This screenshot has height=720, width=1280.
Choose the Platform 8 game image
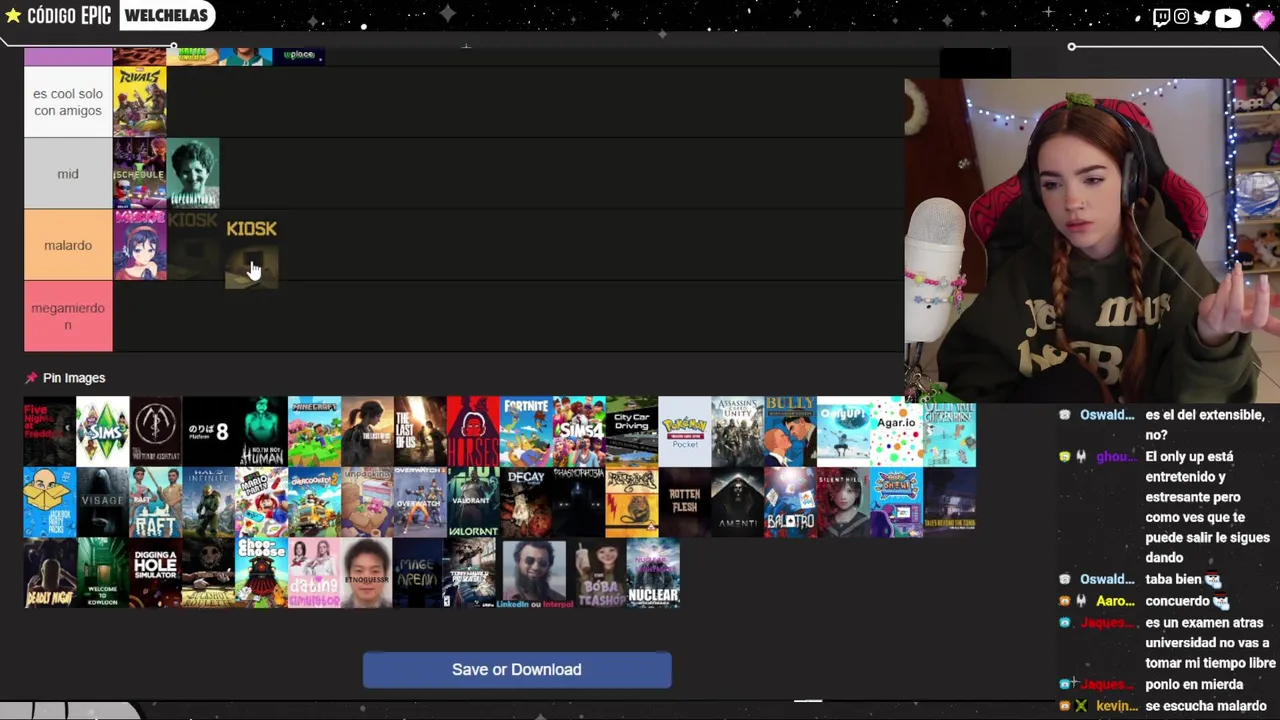(x=208, y=432)
